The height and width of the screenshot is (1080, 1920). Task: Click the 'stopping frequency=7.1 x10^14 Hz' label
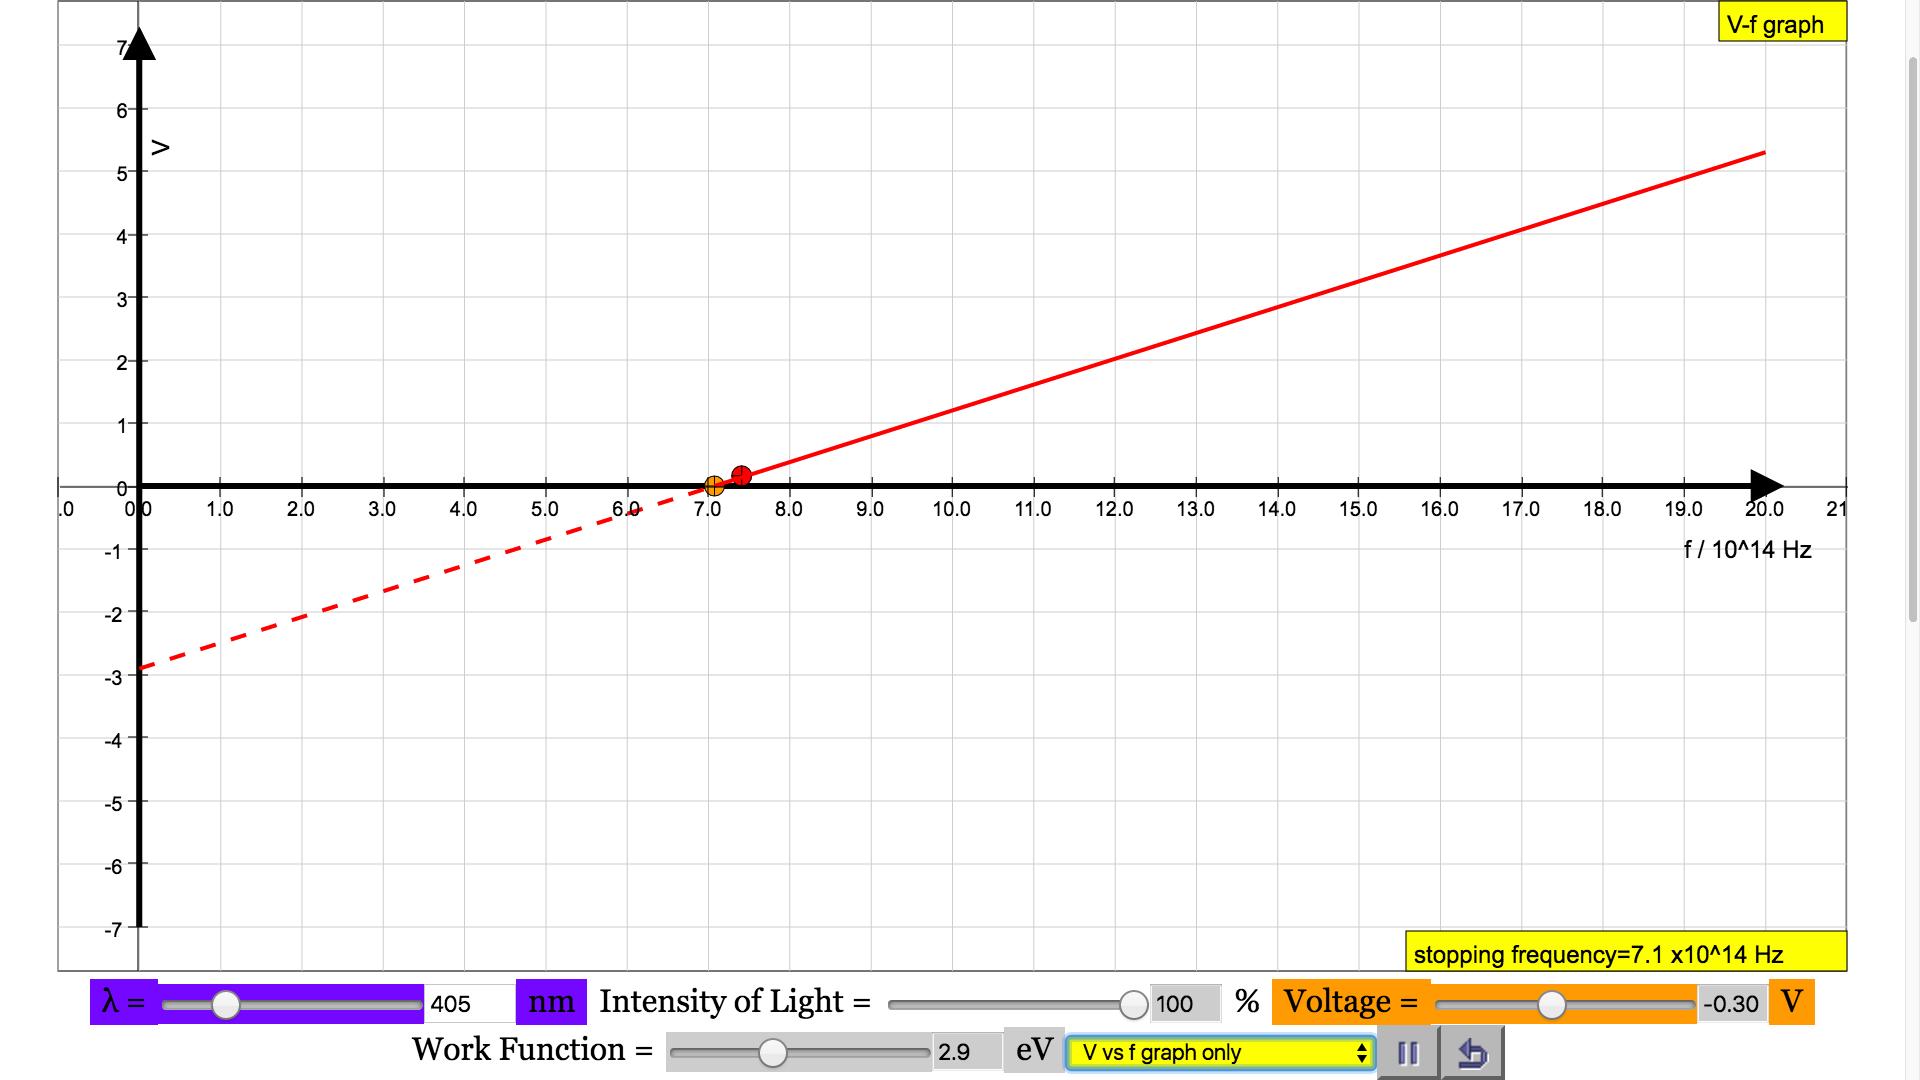click(1626, 953)
